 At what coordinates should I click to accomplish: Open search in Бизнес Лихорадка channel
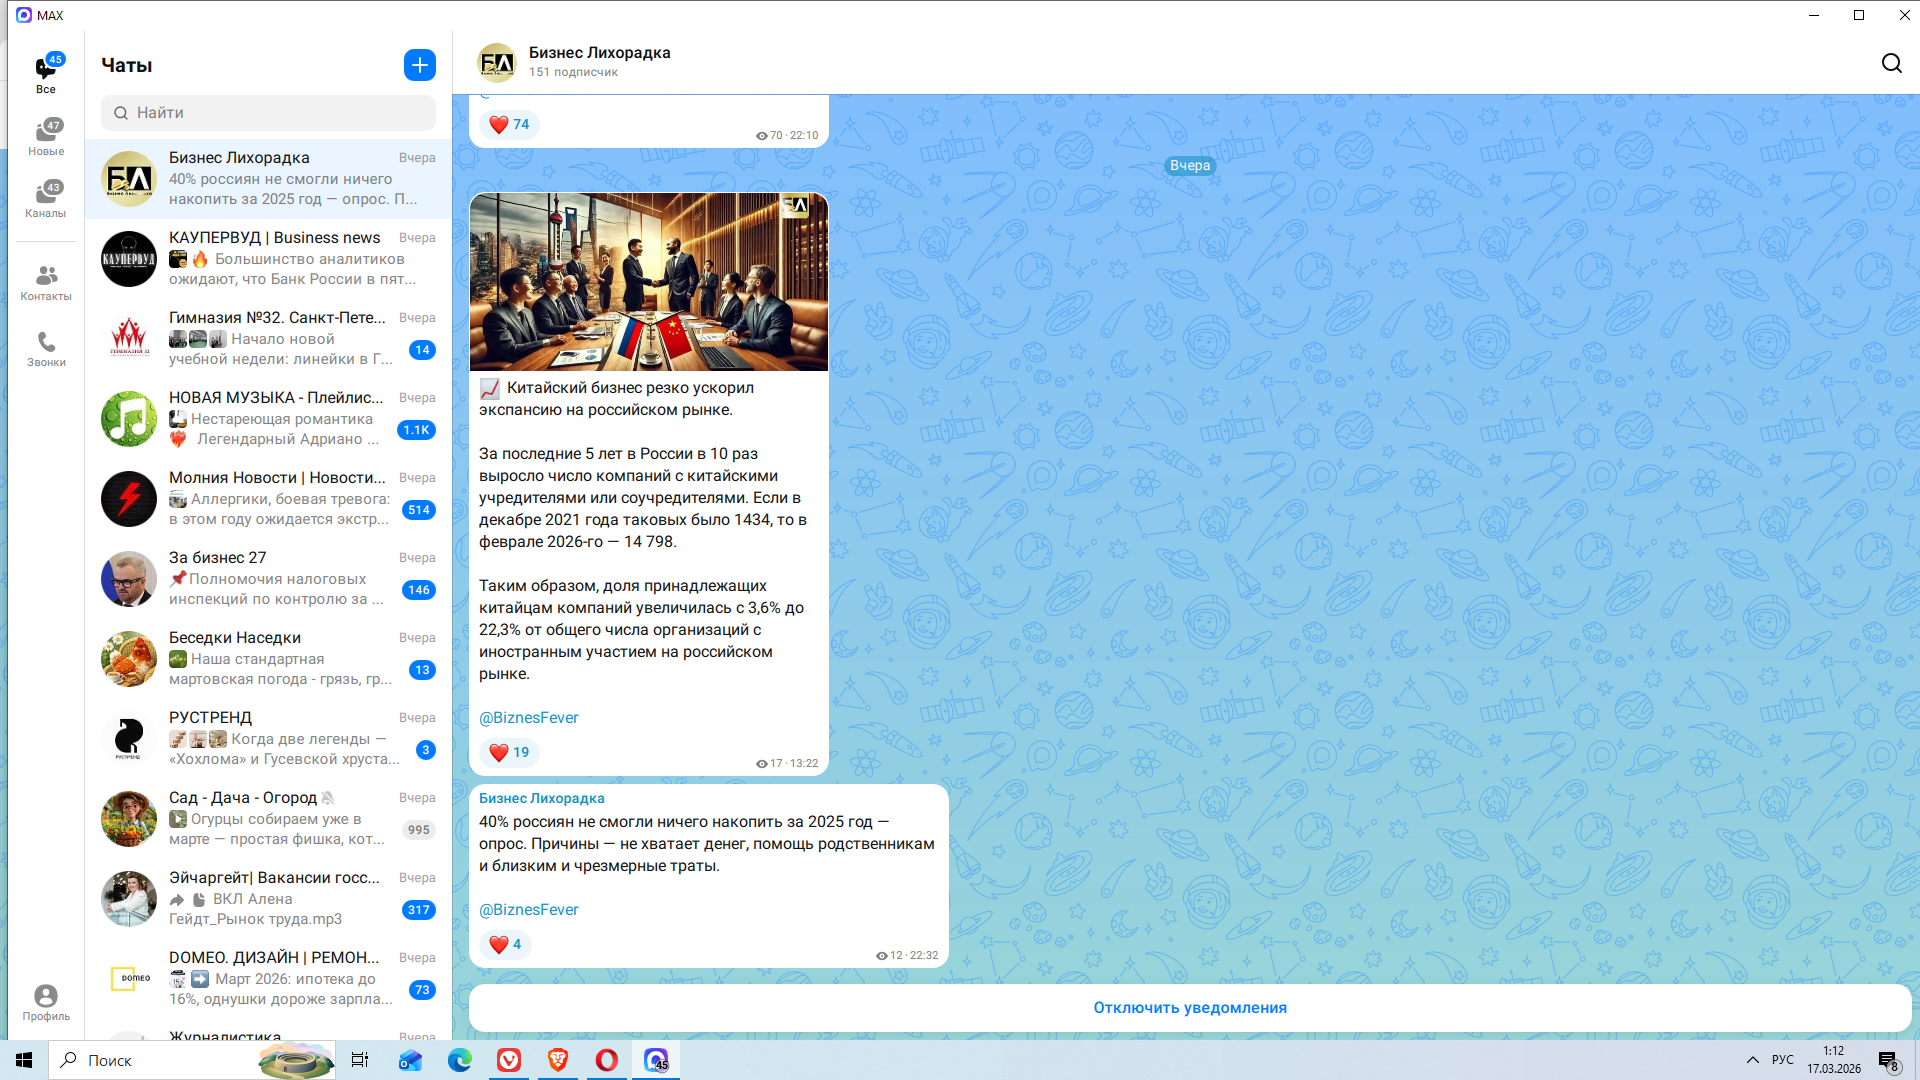(1891, 64)
